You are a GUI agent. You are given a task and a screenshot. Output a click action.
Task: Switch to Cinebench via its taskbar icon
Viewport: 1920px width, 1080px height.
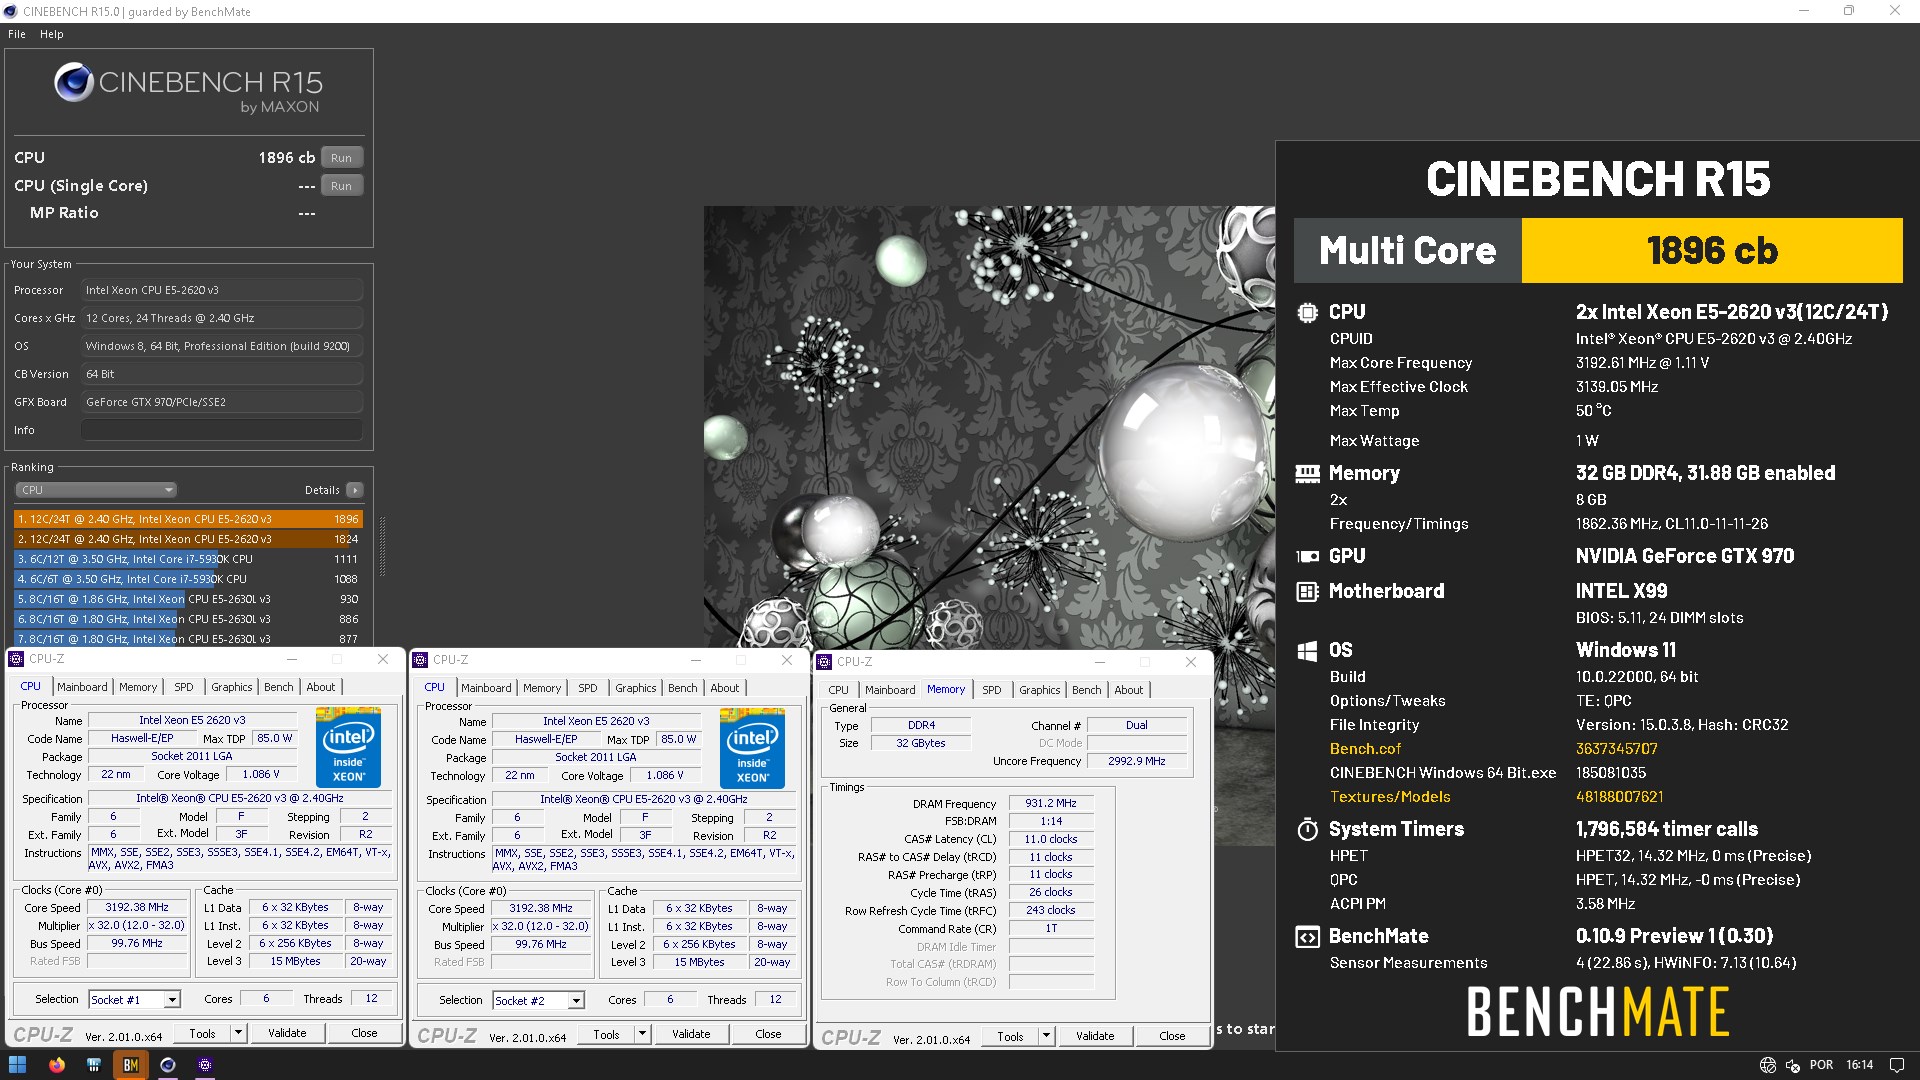pyautogui.click(x=168, y=1065)
